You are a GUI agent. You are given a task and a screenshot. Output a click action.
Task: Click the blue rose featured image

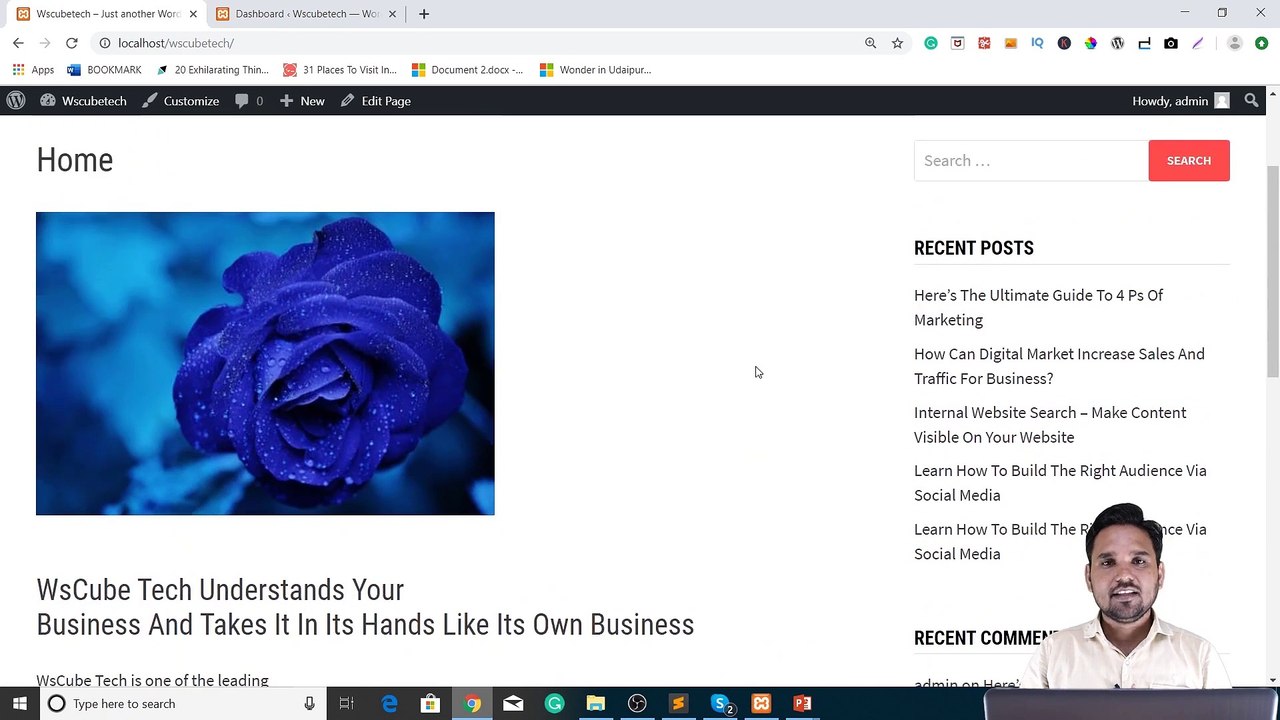(x=265, y=363)
